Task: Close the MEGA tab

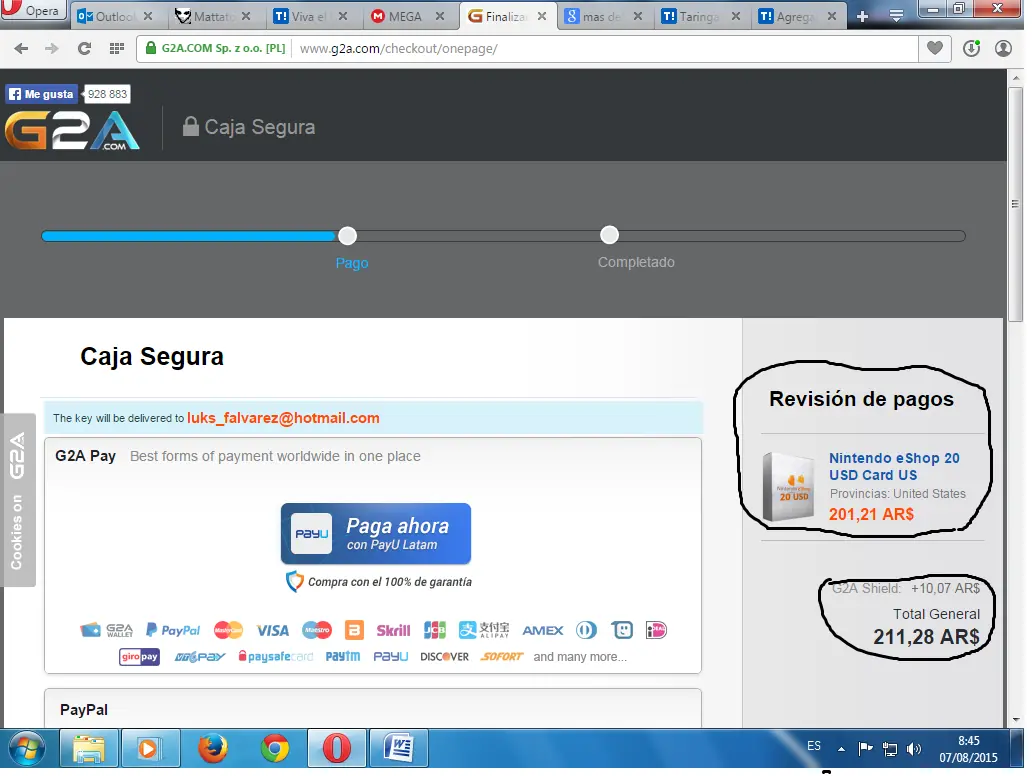Action: 440,16
